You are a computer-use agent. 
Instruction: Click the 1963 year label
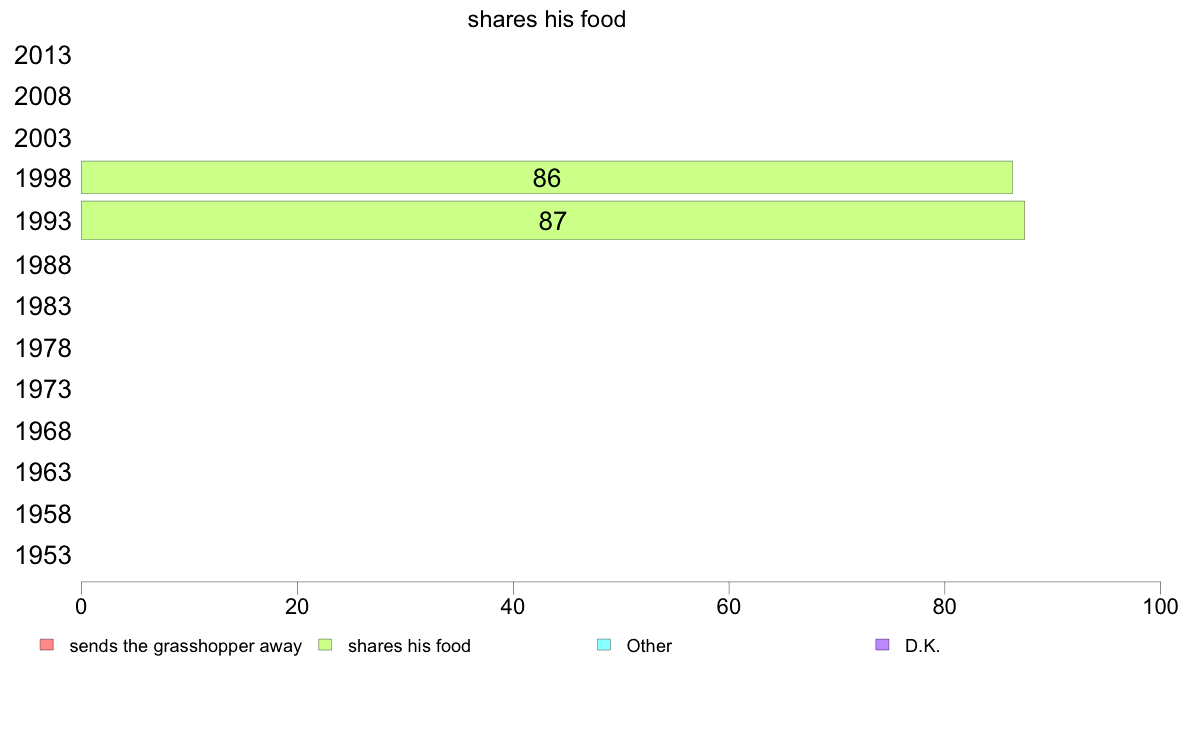(42, 472)
